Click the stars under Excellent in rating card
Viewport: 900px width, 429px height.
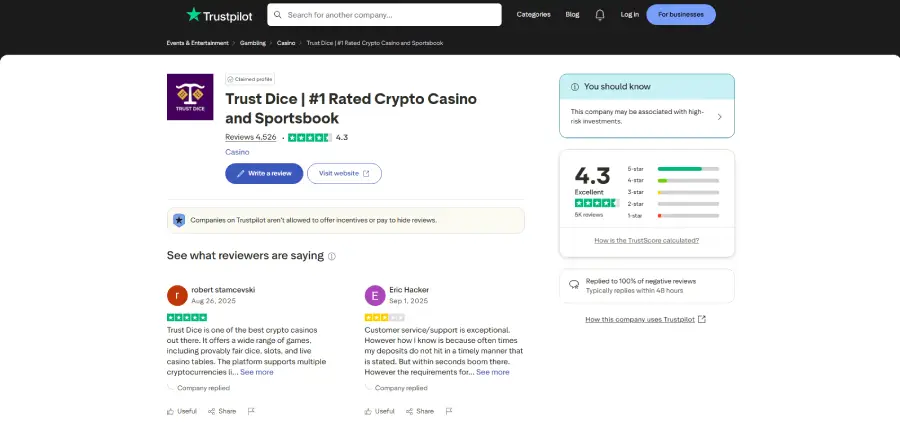pos(597,203)
